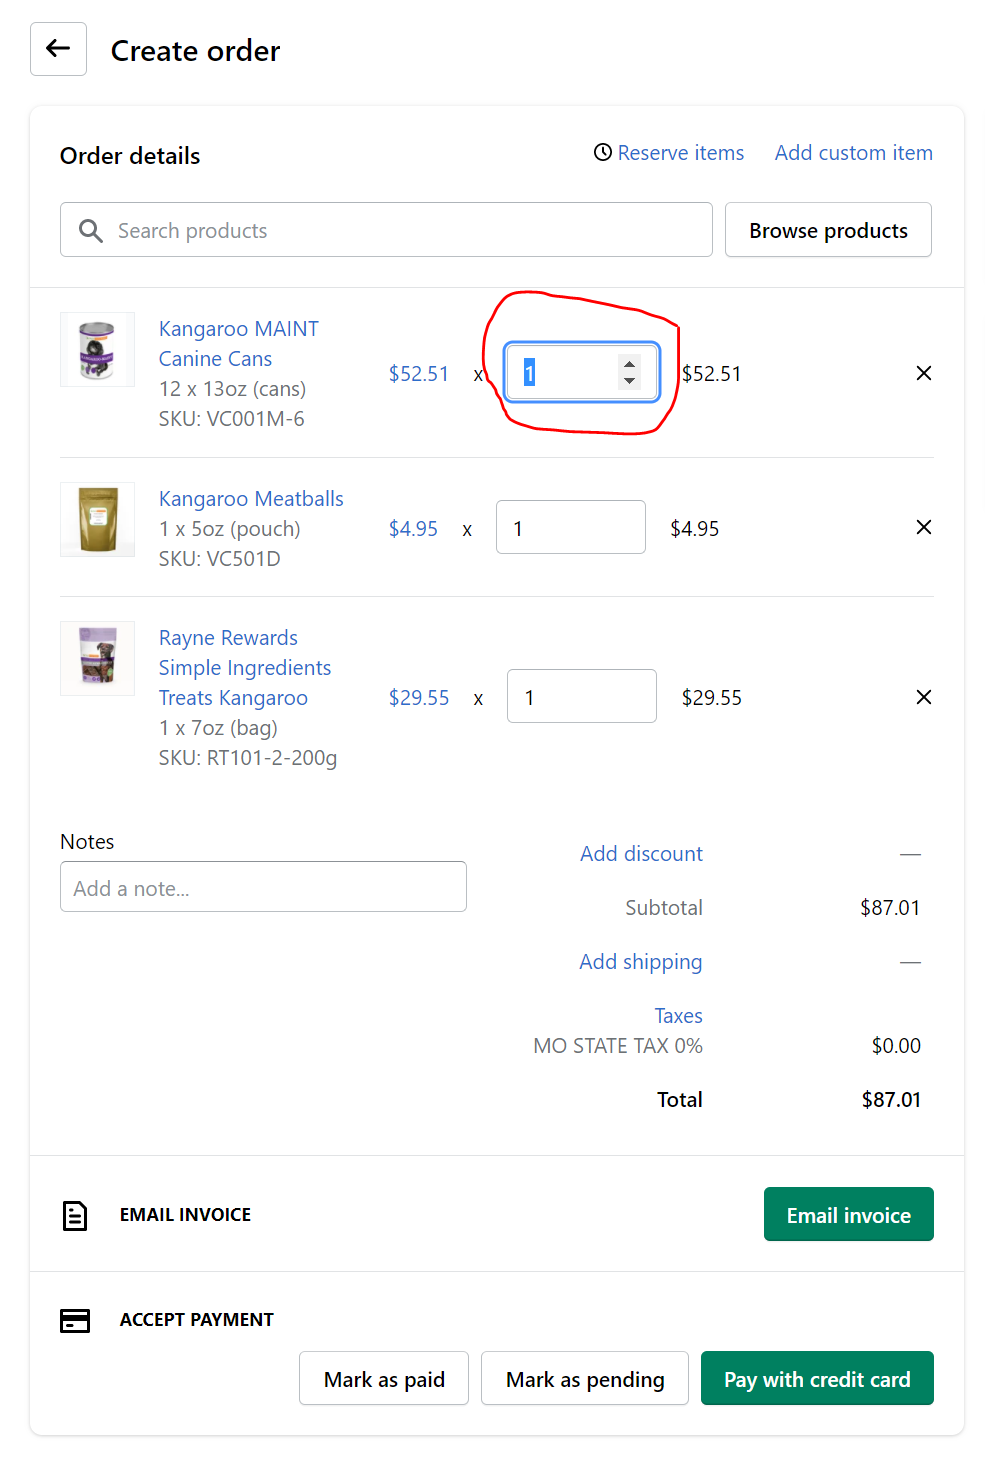Remove Kangaroo MAINT Canine Cans item
This screenshot has width=985, height=1458.
pyautogui.click(x=923, y=373)
